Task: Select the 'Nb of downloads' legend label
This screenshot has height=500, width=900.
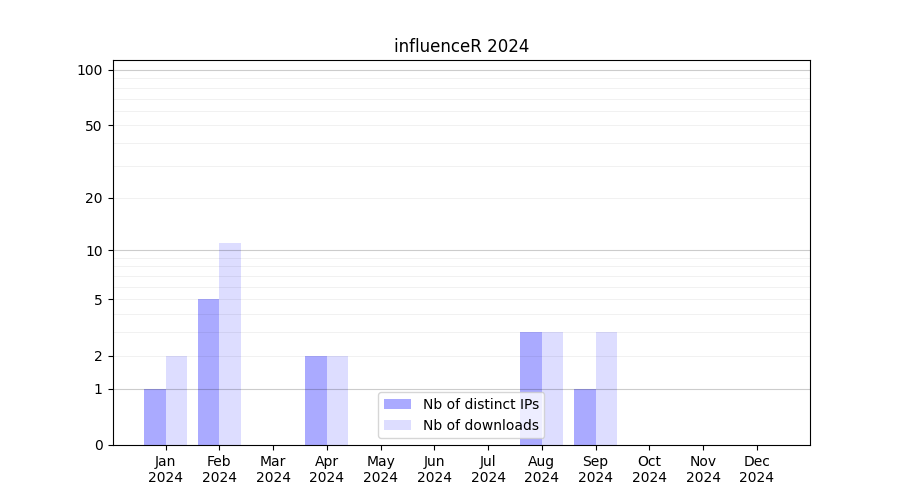Action: [x=480, y=425]
